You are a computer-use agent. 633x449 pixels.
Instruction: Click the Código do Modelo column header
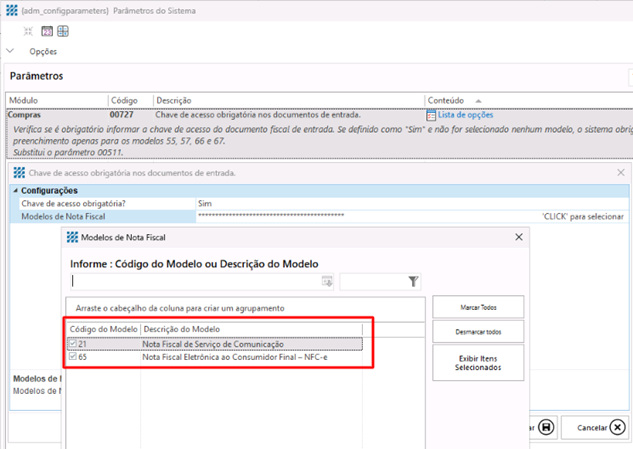pos(103,329)
